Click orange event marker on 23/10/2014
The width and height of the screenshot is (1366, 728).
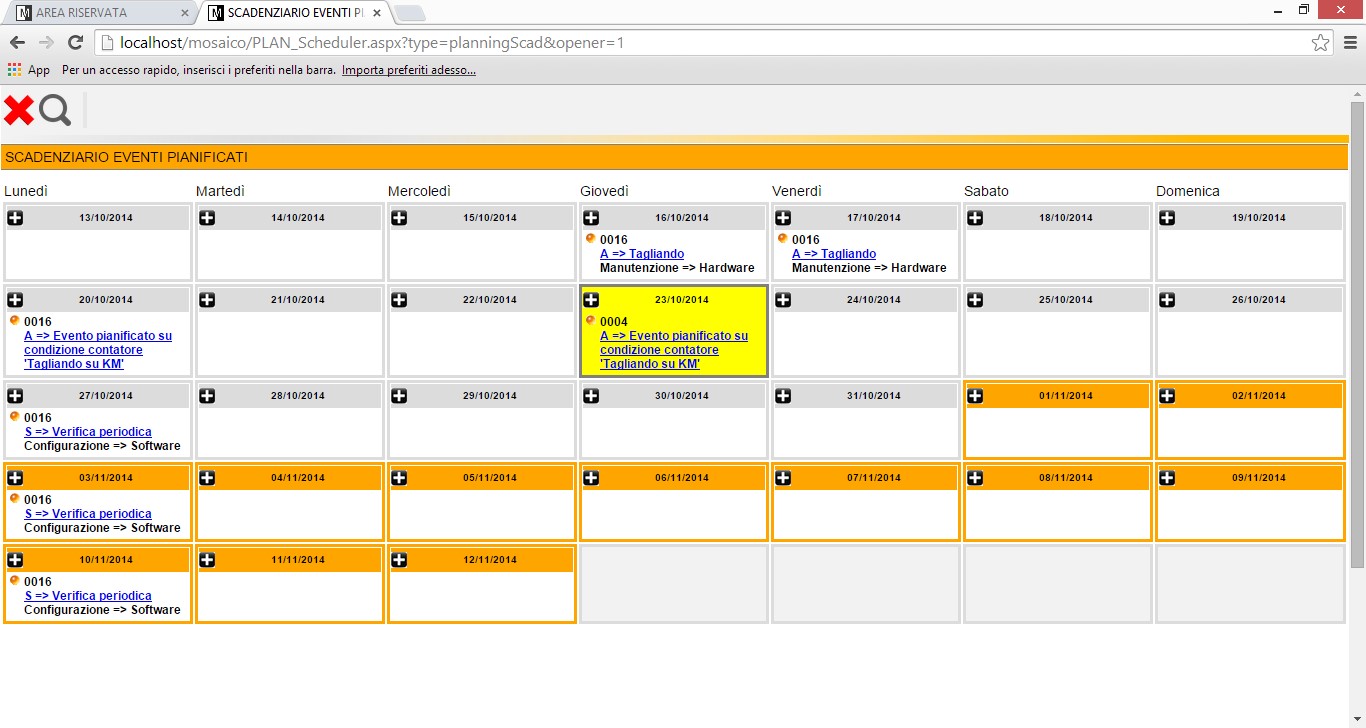[x=590, y=320]
